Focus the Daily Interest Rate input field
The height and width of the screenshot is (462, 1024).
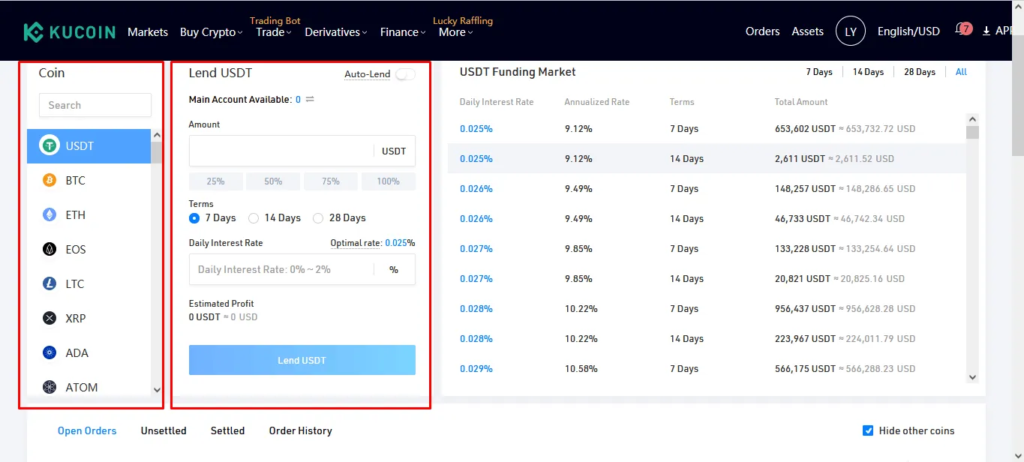point(302,269)
